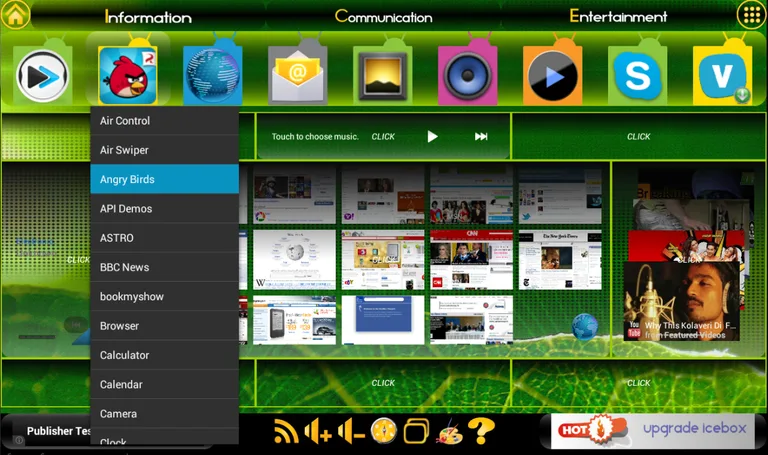Screen dimensions: 768x455
Task: Open the globe browser app icon
Action: tap(213, 76)
